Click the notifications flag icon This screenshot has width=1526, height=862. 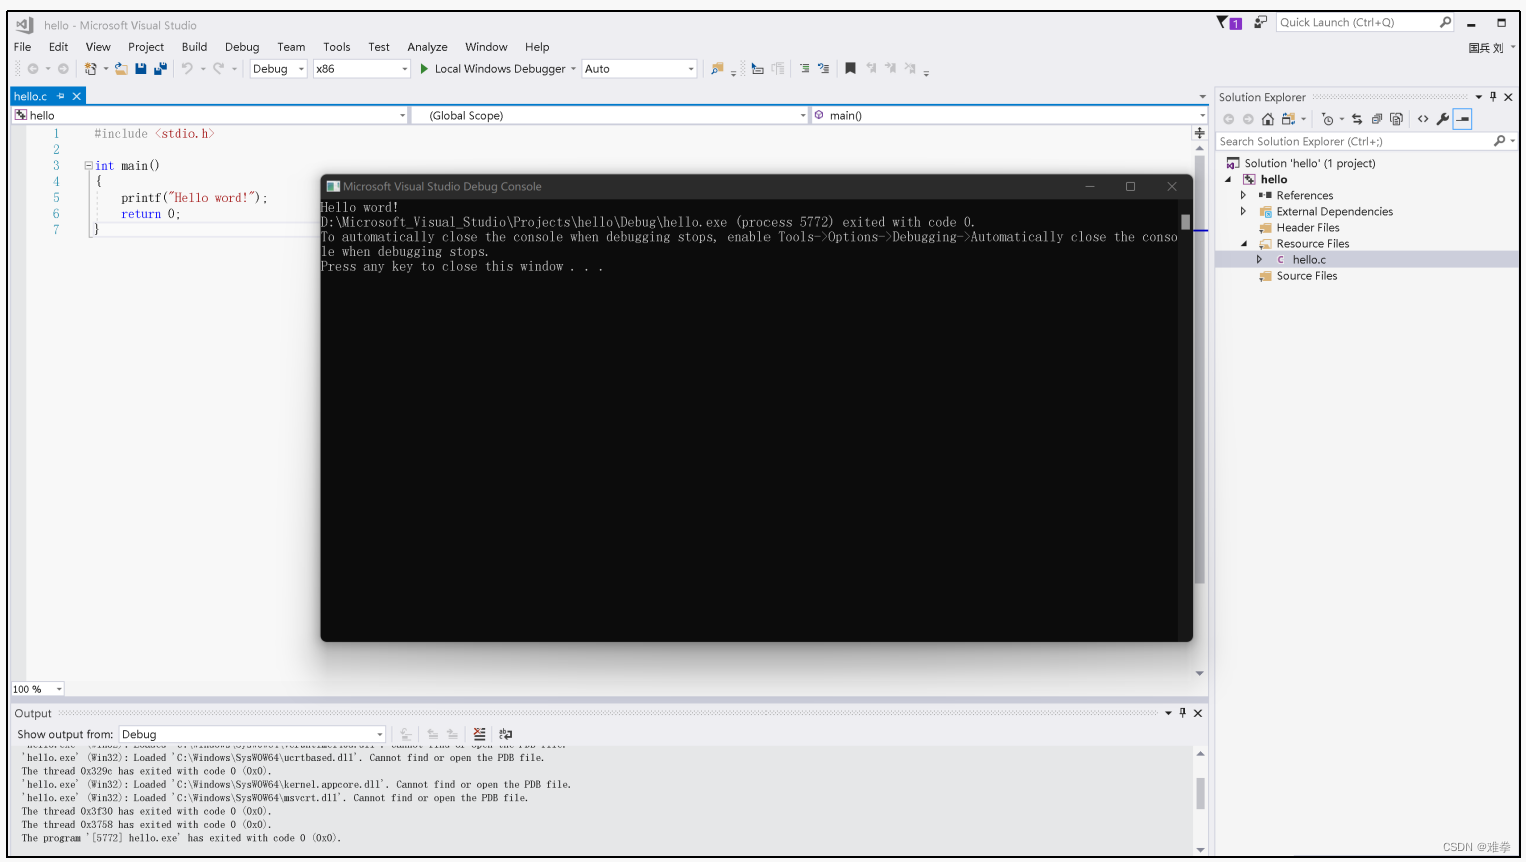tap(1229, 22)
